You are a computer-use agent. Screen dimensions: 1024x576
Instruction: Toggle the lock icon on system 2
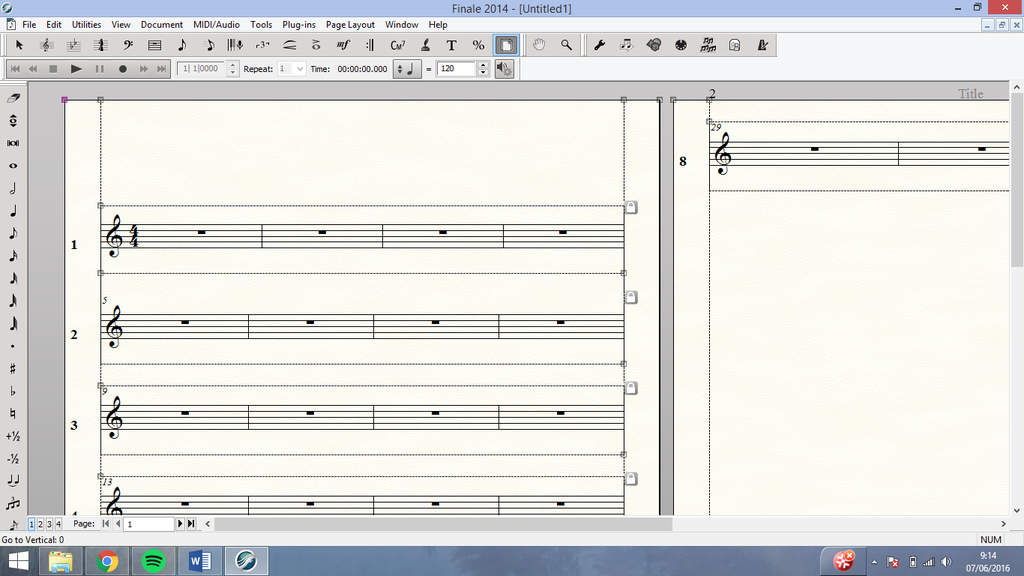(x=631, y=298)
